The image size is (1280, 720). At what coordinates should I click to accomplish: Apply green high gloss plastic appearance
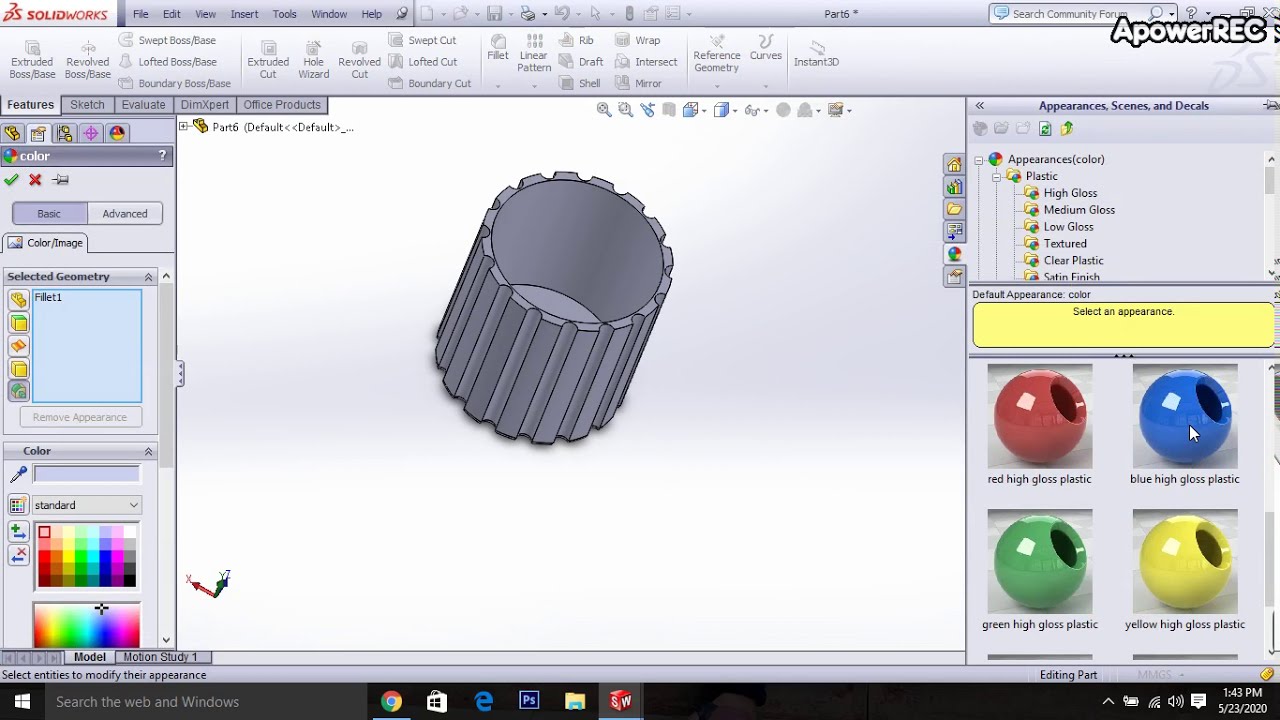pyautogui.click(x=1040, y=561)
